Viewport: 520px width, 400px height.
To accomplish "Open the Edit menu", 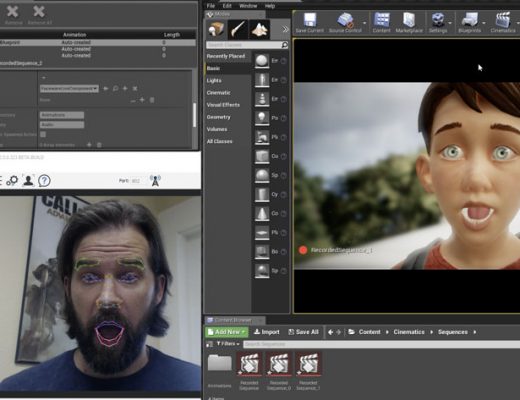I will coord(227,6).
